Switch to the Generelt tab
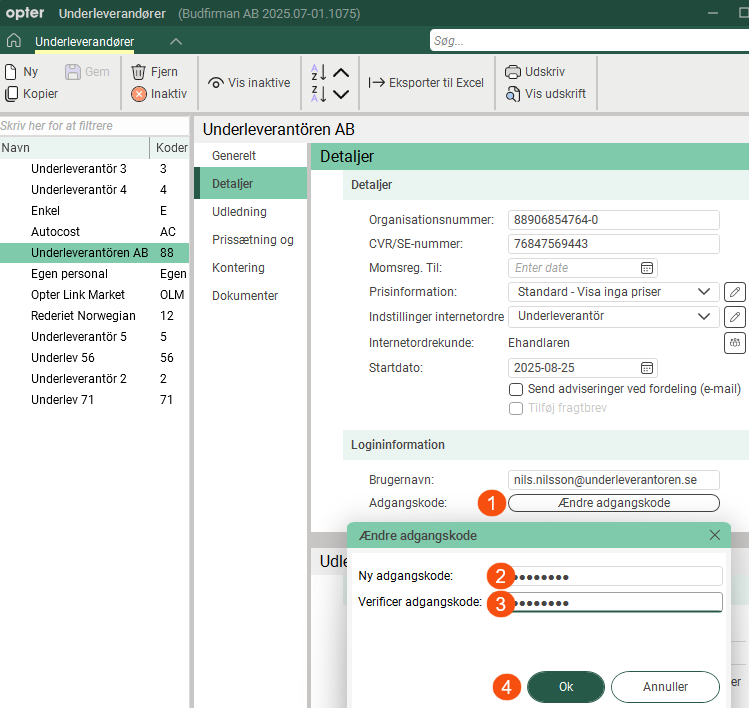This screenshot has width=749, height=708. tap(234, 156)
